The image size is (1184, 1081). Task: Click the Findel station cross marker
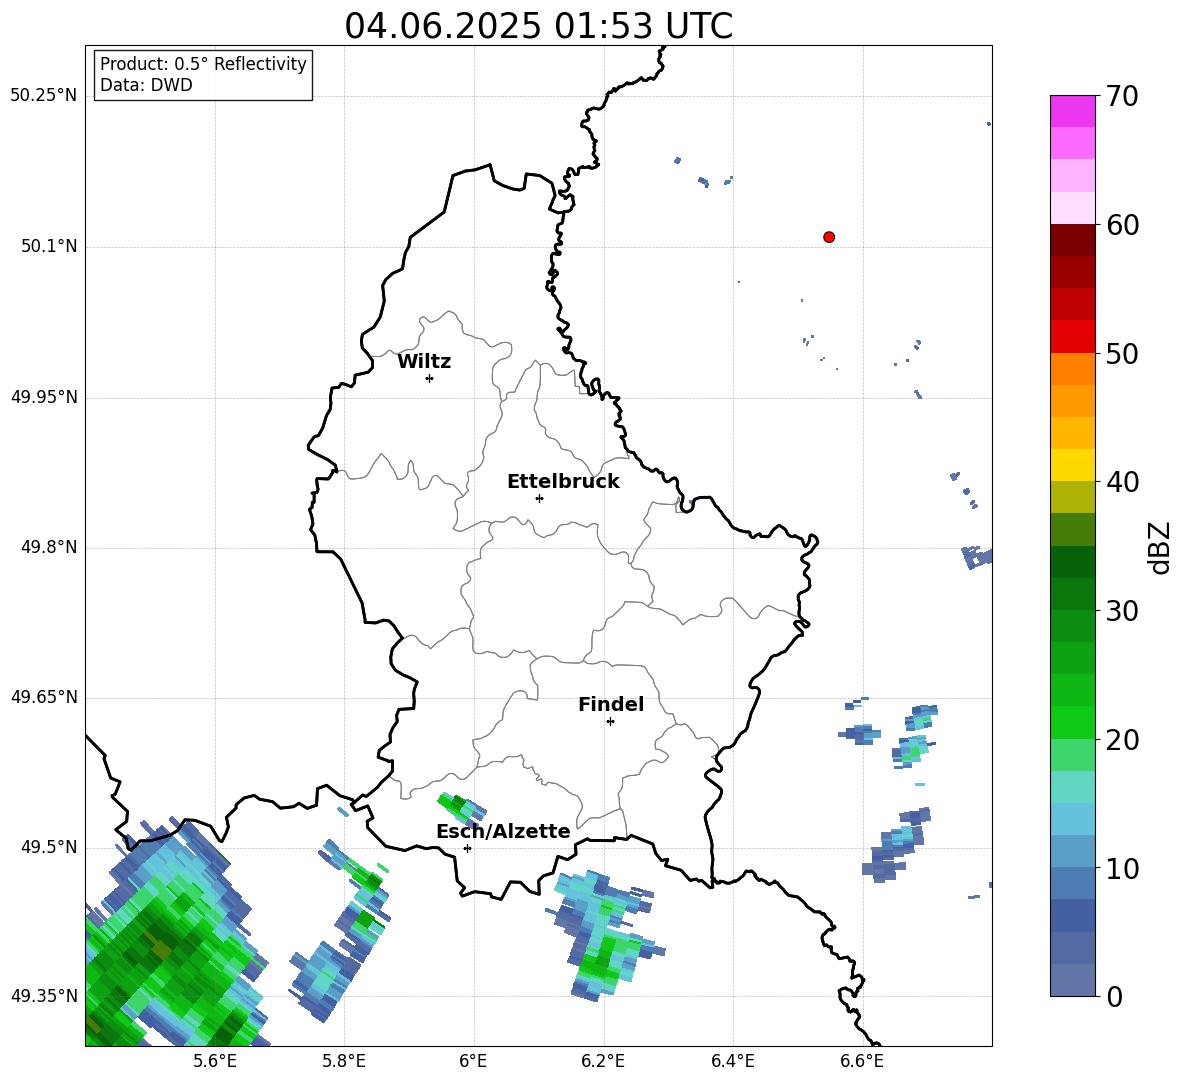[610, 722]
